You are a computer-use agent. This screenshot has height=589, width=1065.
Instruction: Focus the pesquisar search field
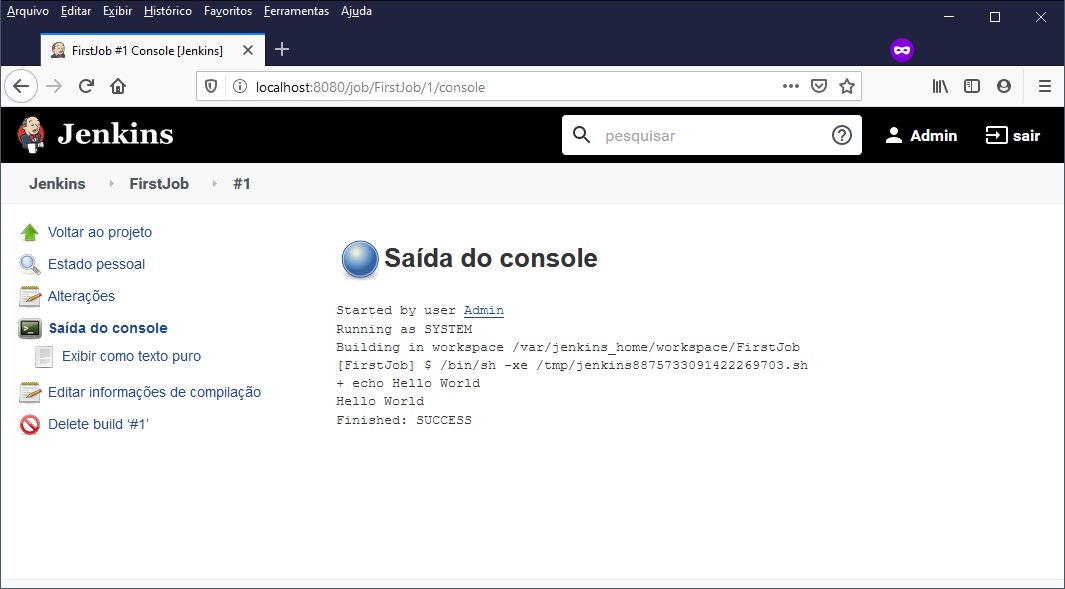click(710, 135)
